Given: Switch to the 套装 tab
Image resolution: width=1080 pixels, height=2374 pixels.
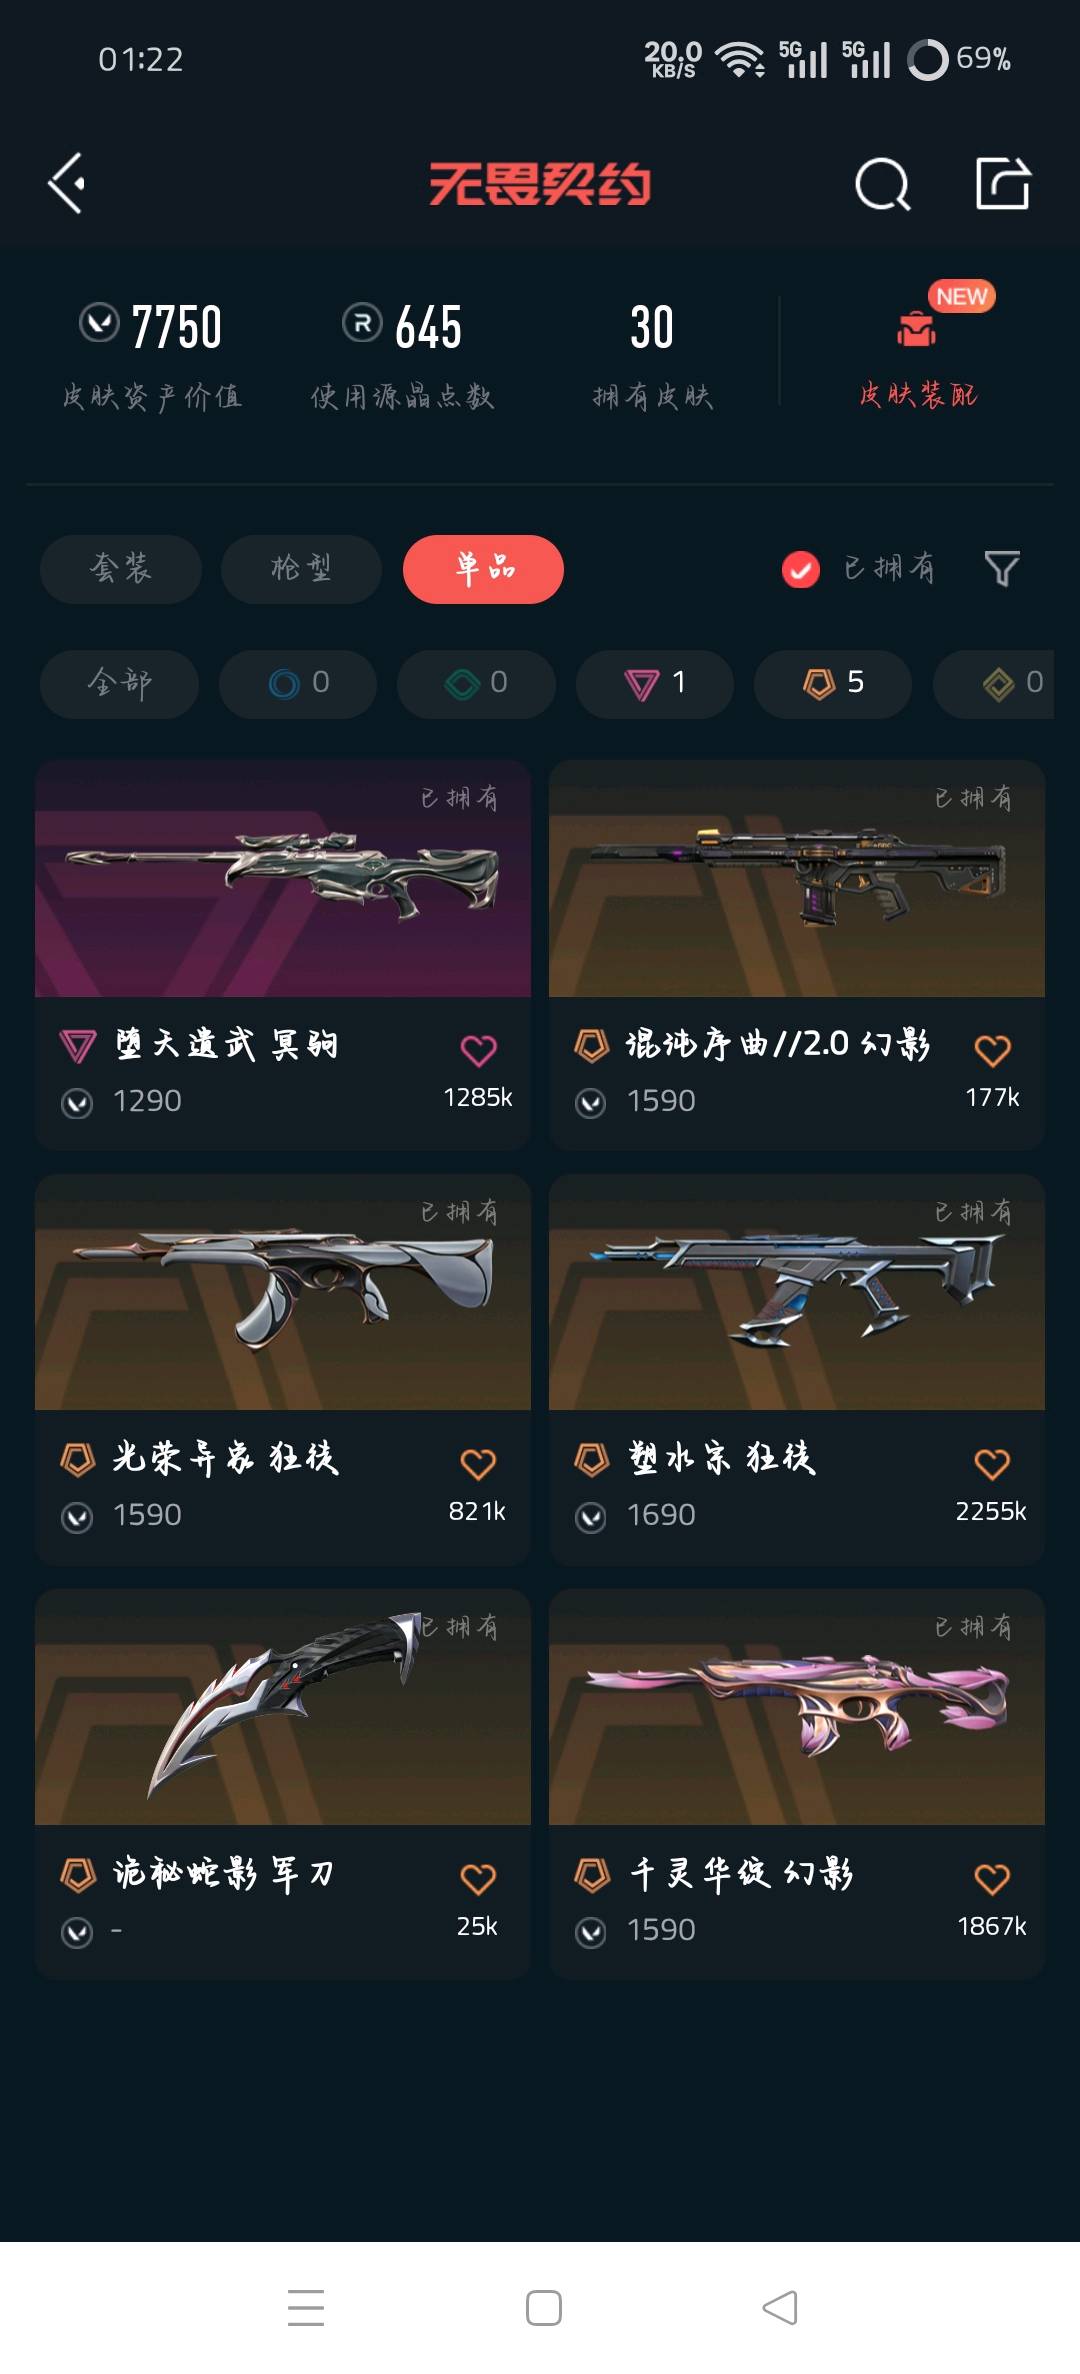Looking at the screenshot, I should (121, 569).
